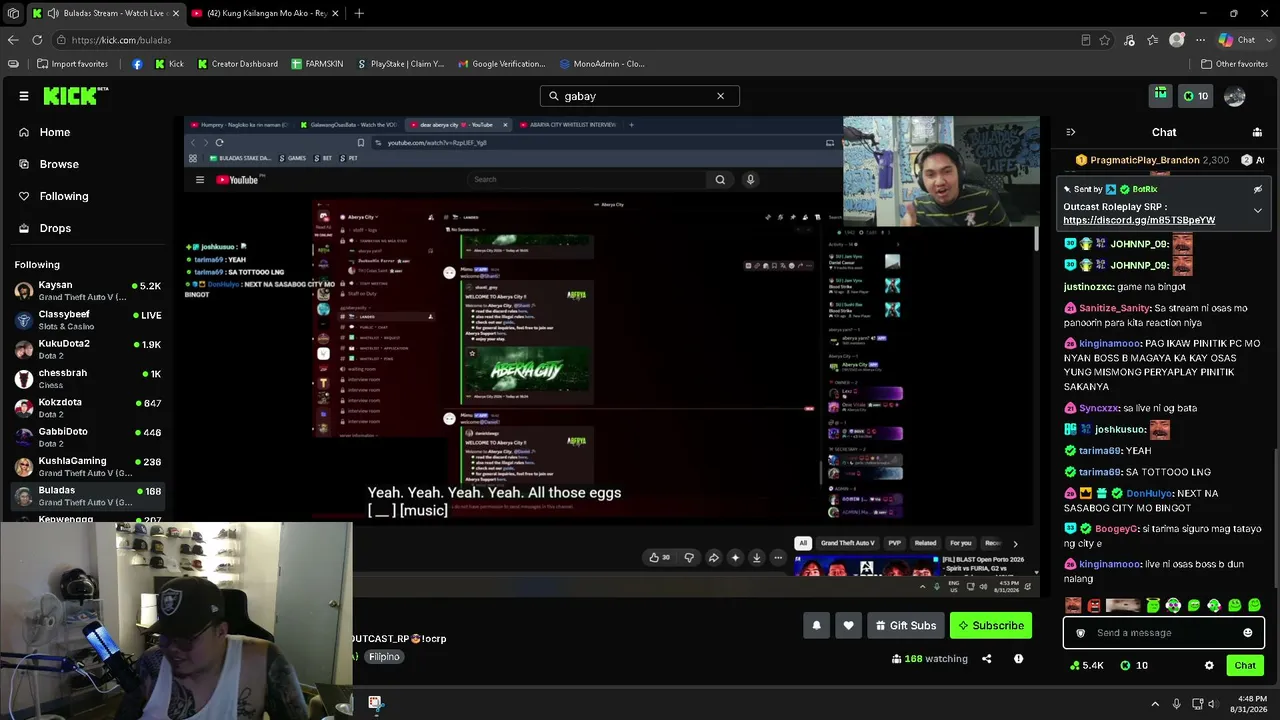Add this page to favorites star
1280x720 pixels.
tap(1105, 40)
